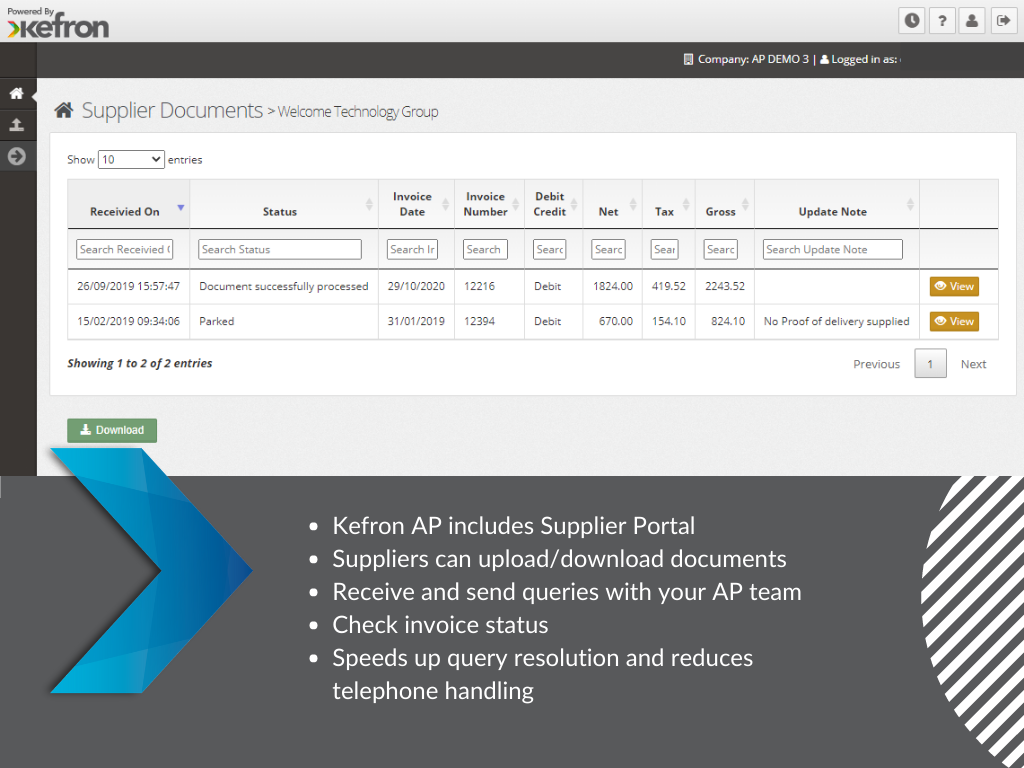View the Parked invoice 12394 document
This screenshot has width=1024, height=768.
[954, 321]
